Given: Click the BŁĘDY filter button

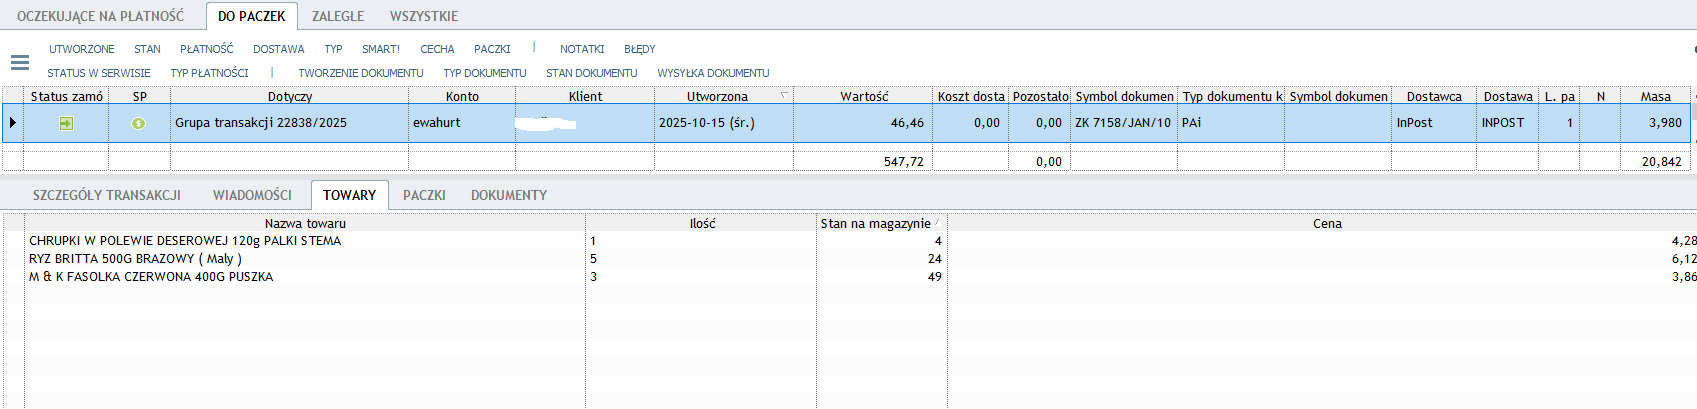Looking at the screenshot, I should tap(639, 49).
